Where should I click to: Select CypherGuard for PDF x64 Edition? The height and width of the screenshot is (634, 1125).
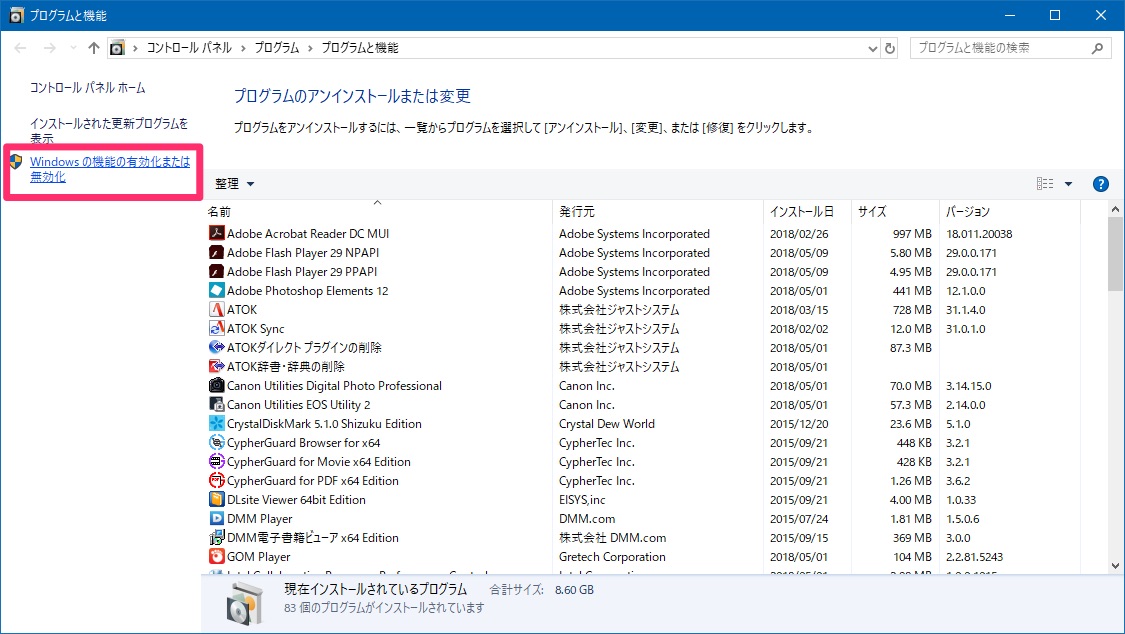313,481
